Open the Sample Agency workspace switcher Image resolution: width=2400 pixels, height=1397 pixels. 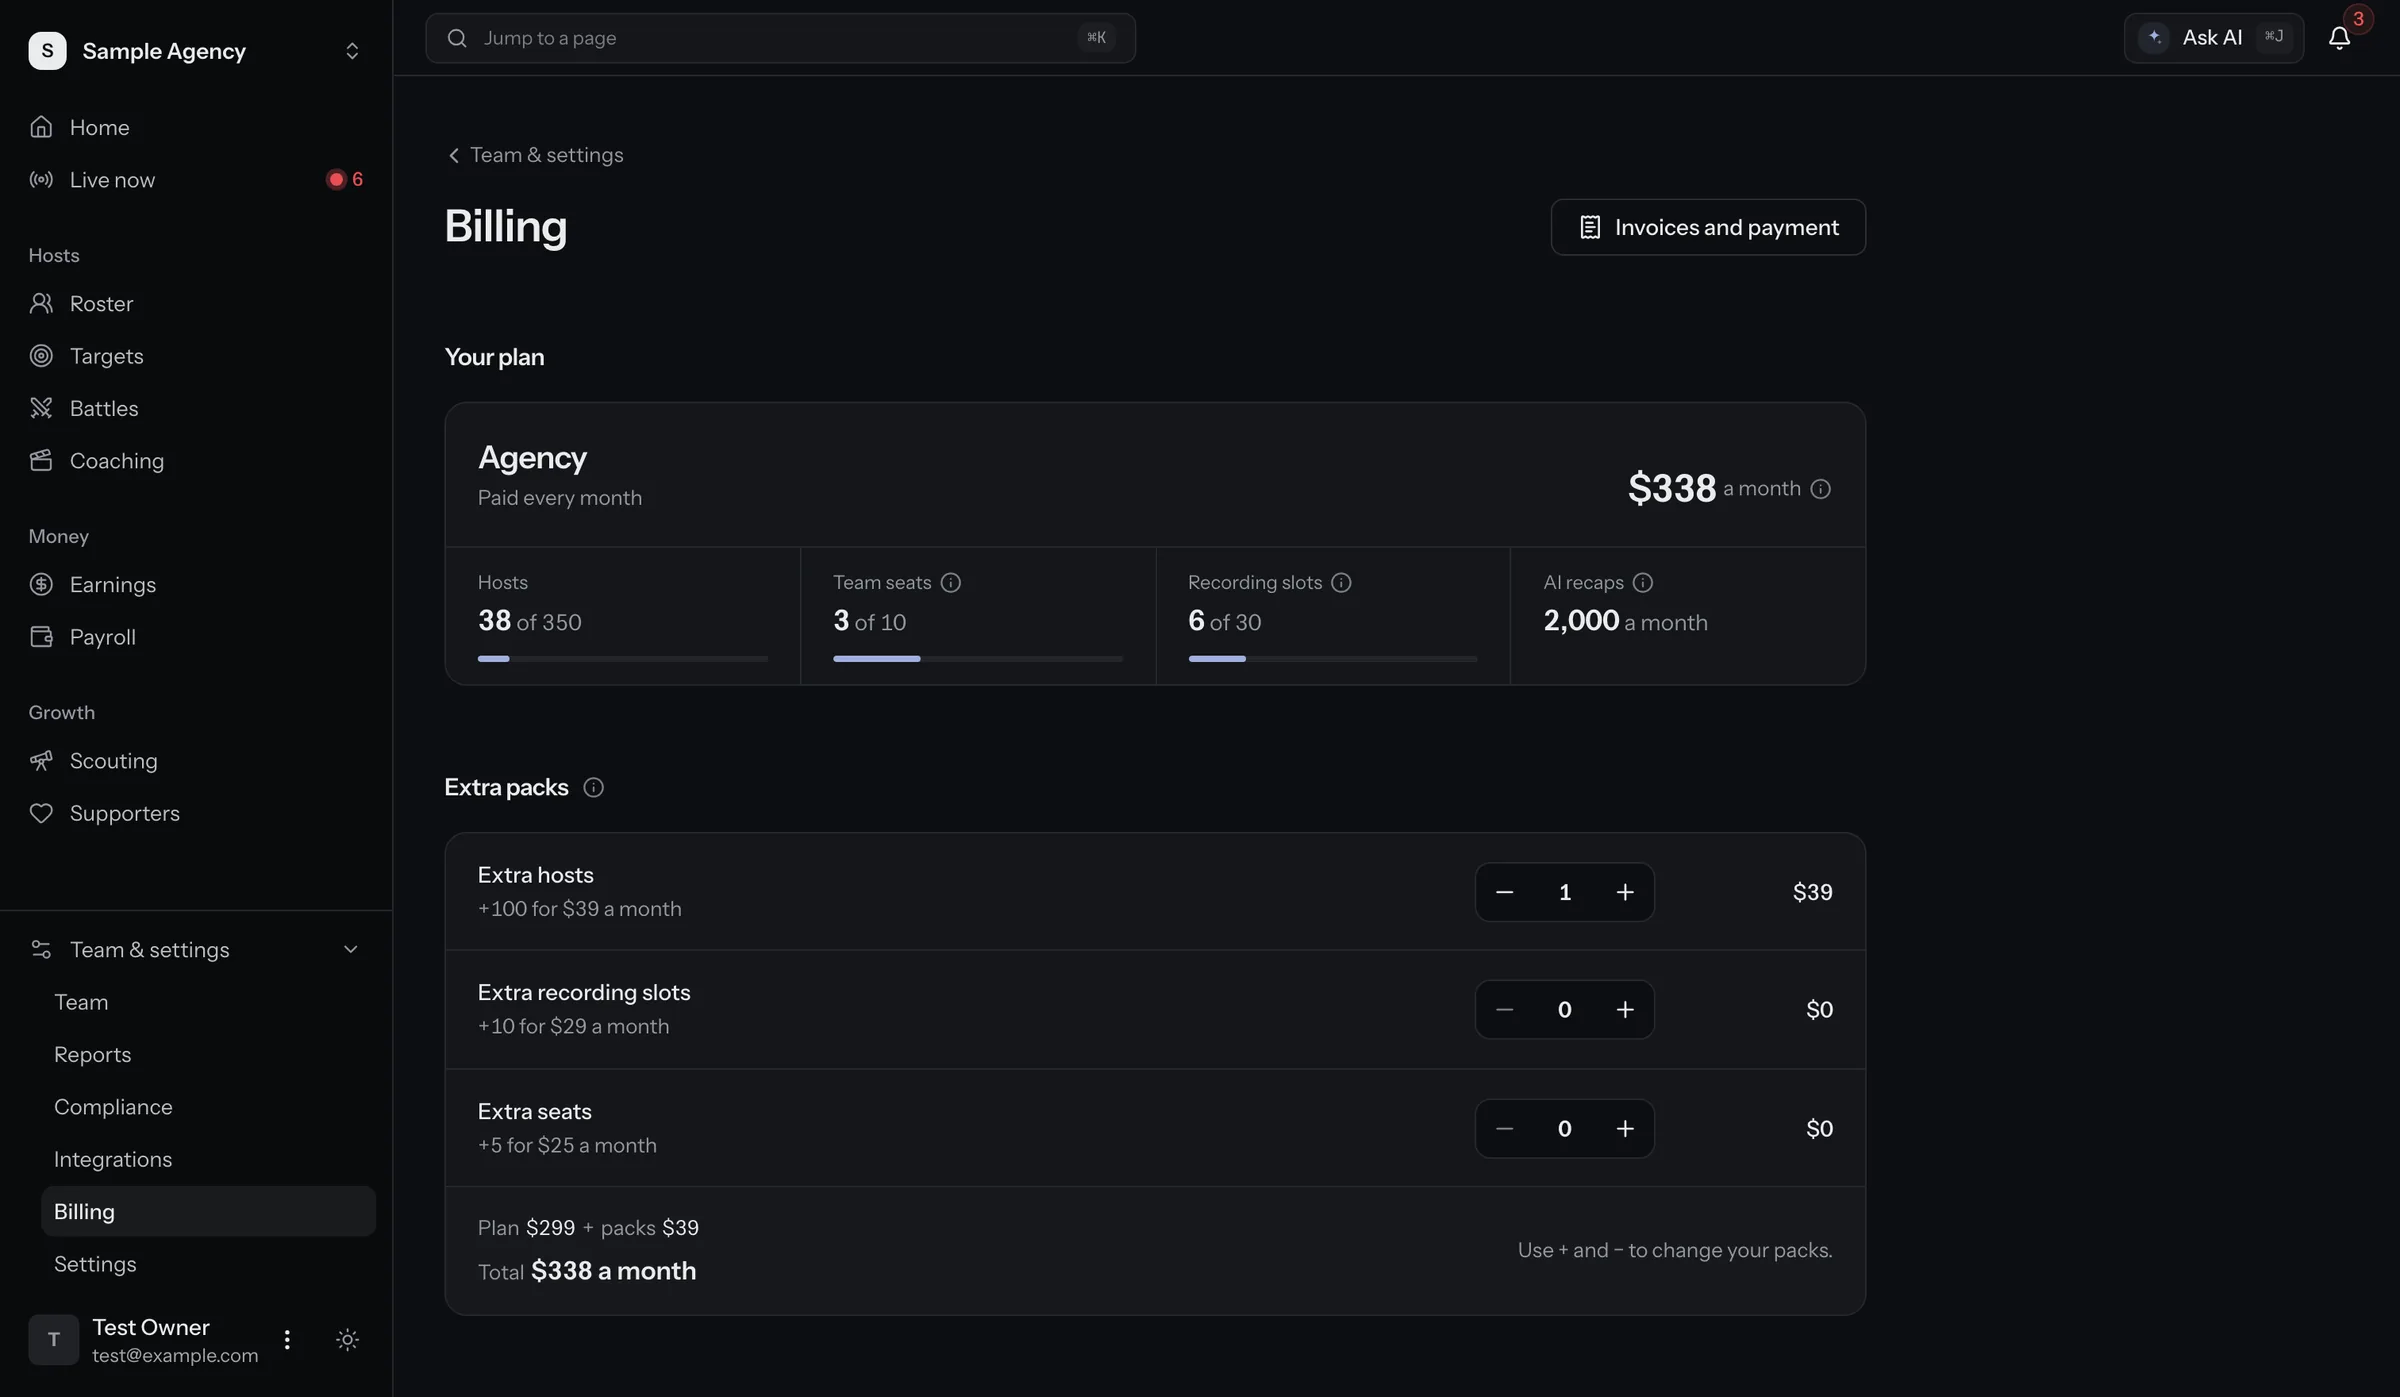click(196, 50)
